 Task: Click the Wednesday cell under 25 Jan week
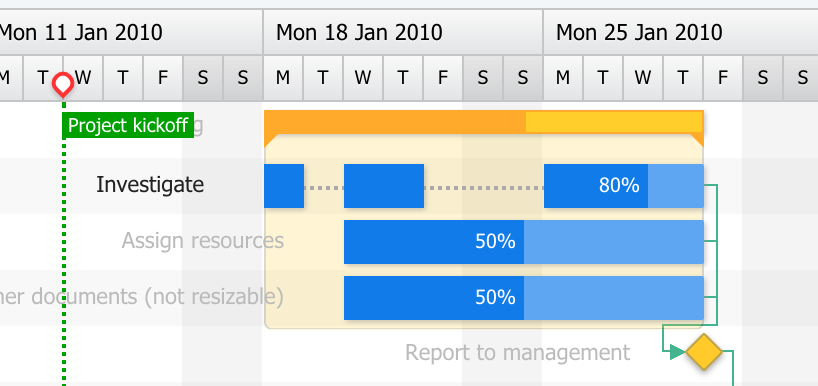[643, 78]
